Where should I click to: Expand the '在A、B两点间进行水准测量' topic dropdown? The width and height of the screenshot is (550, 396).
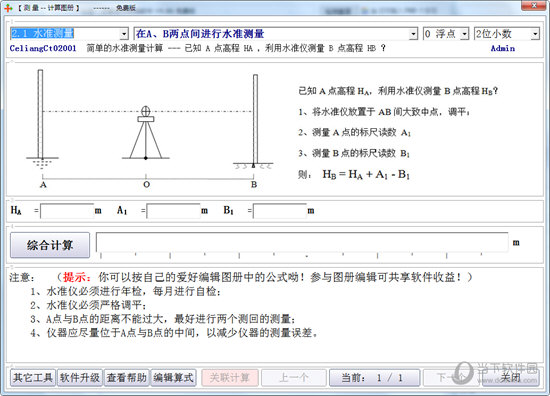[413, 34]
